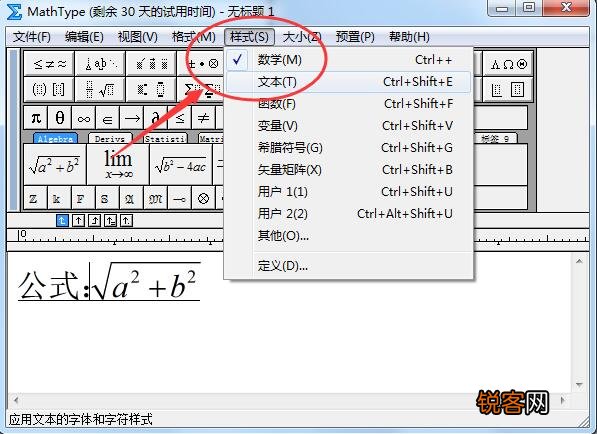597x434 pixels.
Task: Click the ruler zero mark
Action: (x=23, y=234)
